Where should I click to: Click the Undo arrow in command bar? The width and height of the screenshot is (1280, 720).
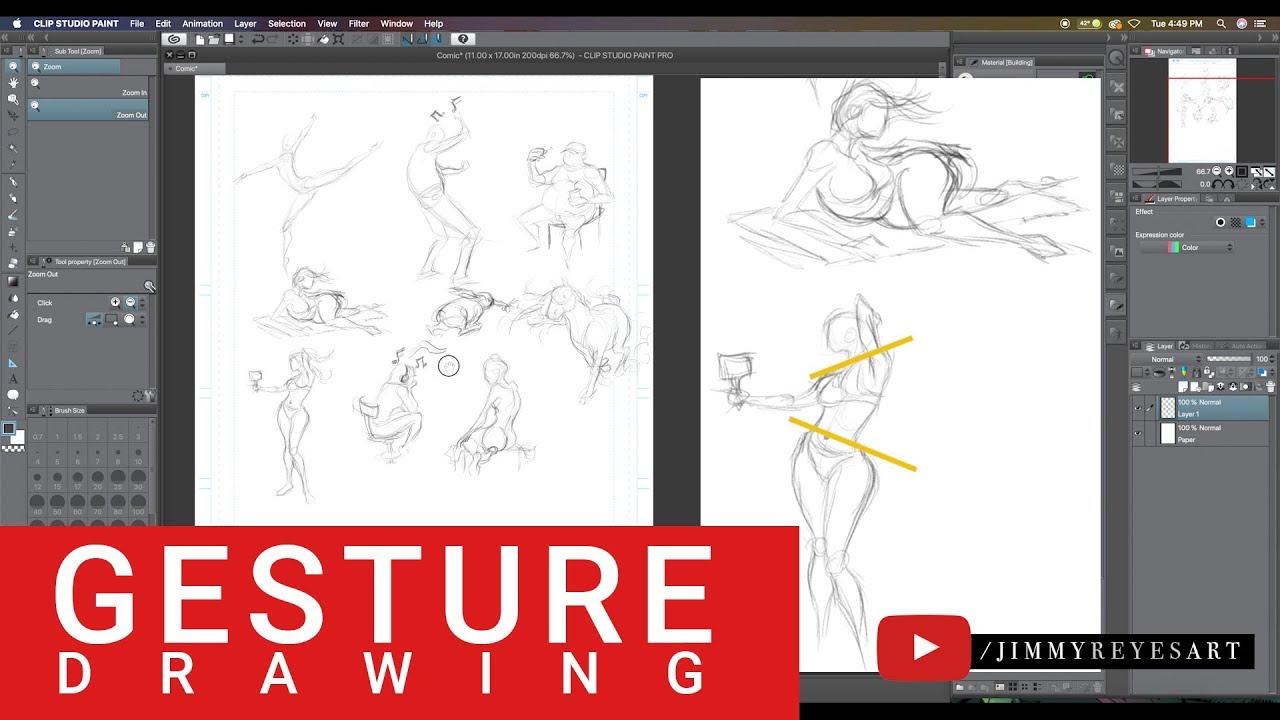(258, 39)
